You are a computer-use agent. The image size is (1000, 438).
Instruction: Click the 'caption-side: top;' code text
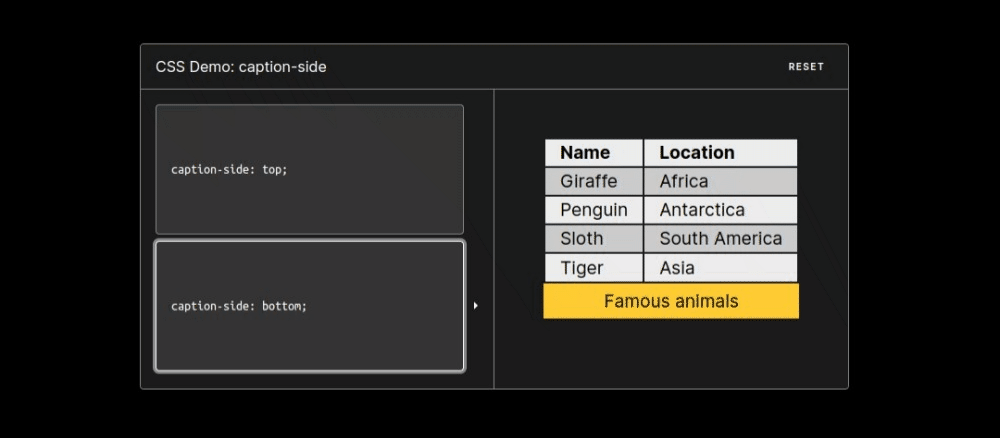point(230,170)
